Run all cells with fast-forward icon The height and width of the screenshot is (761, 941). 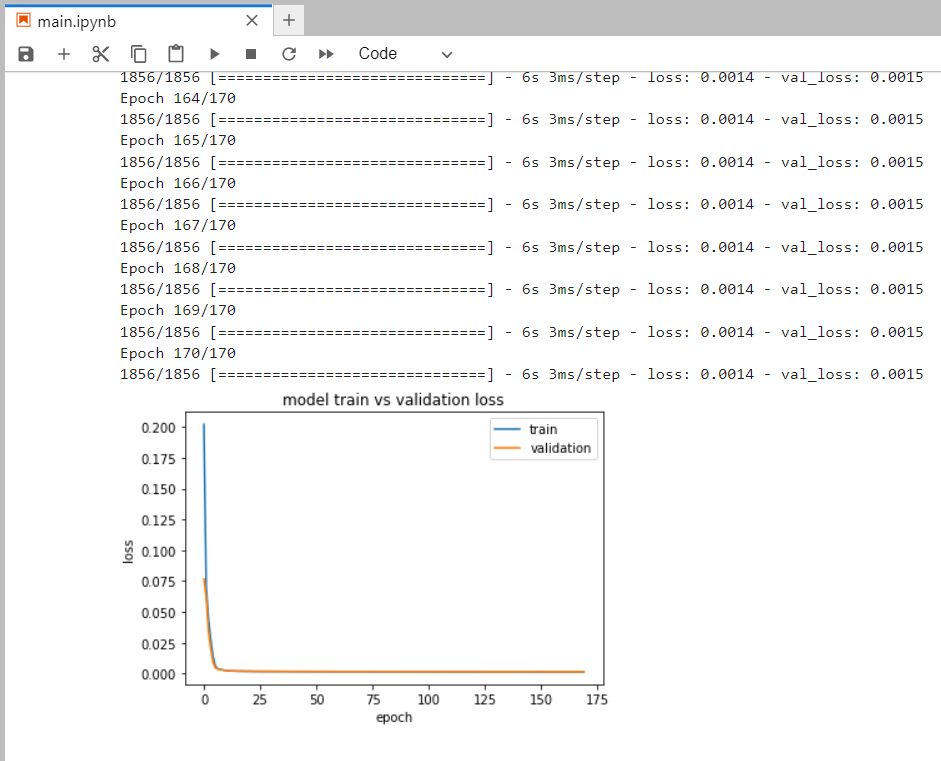[324, 54]
